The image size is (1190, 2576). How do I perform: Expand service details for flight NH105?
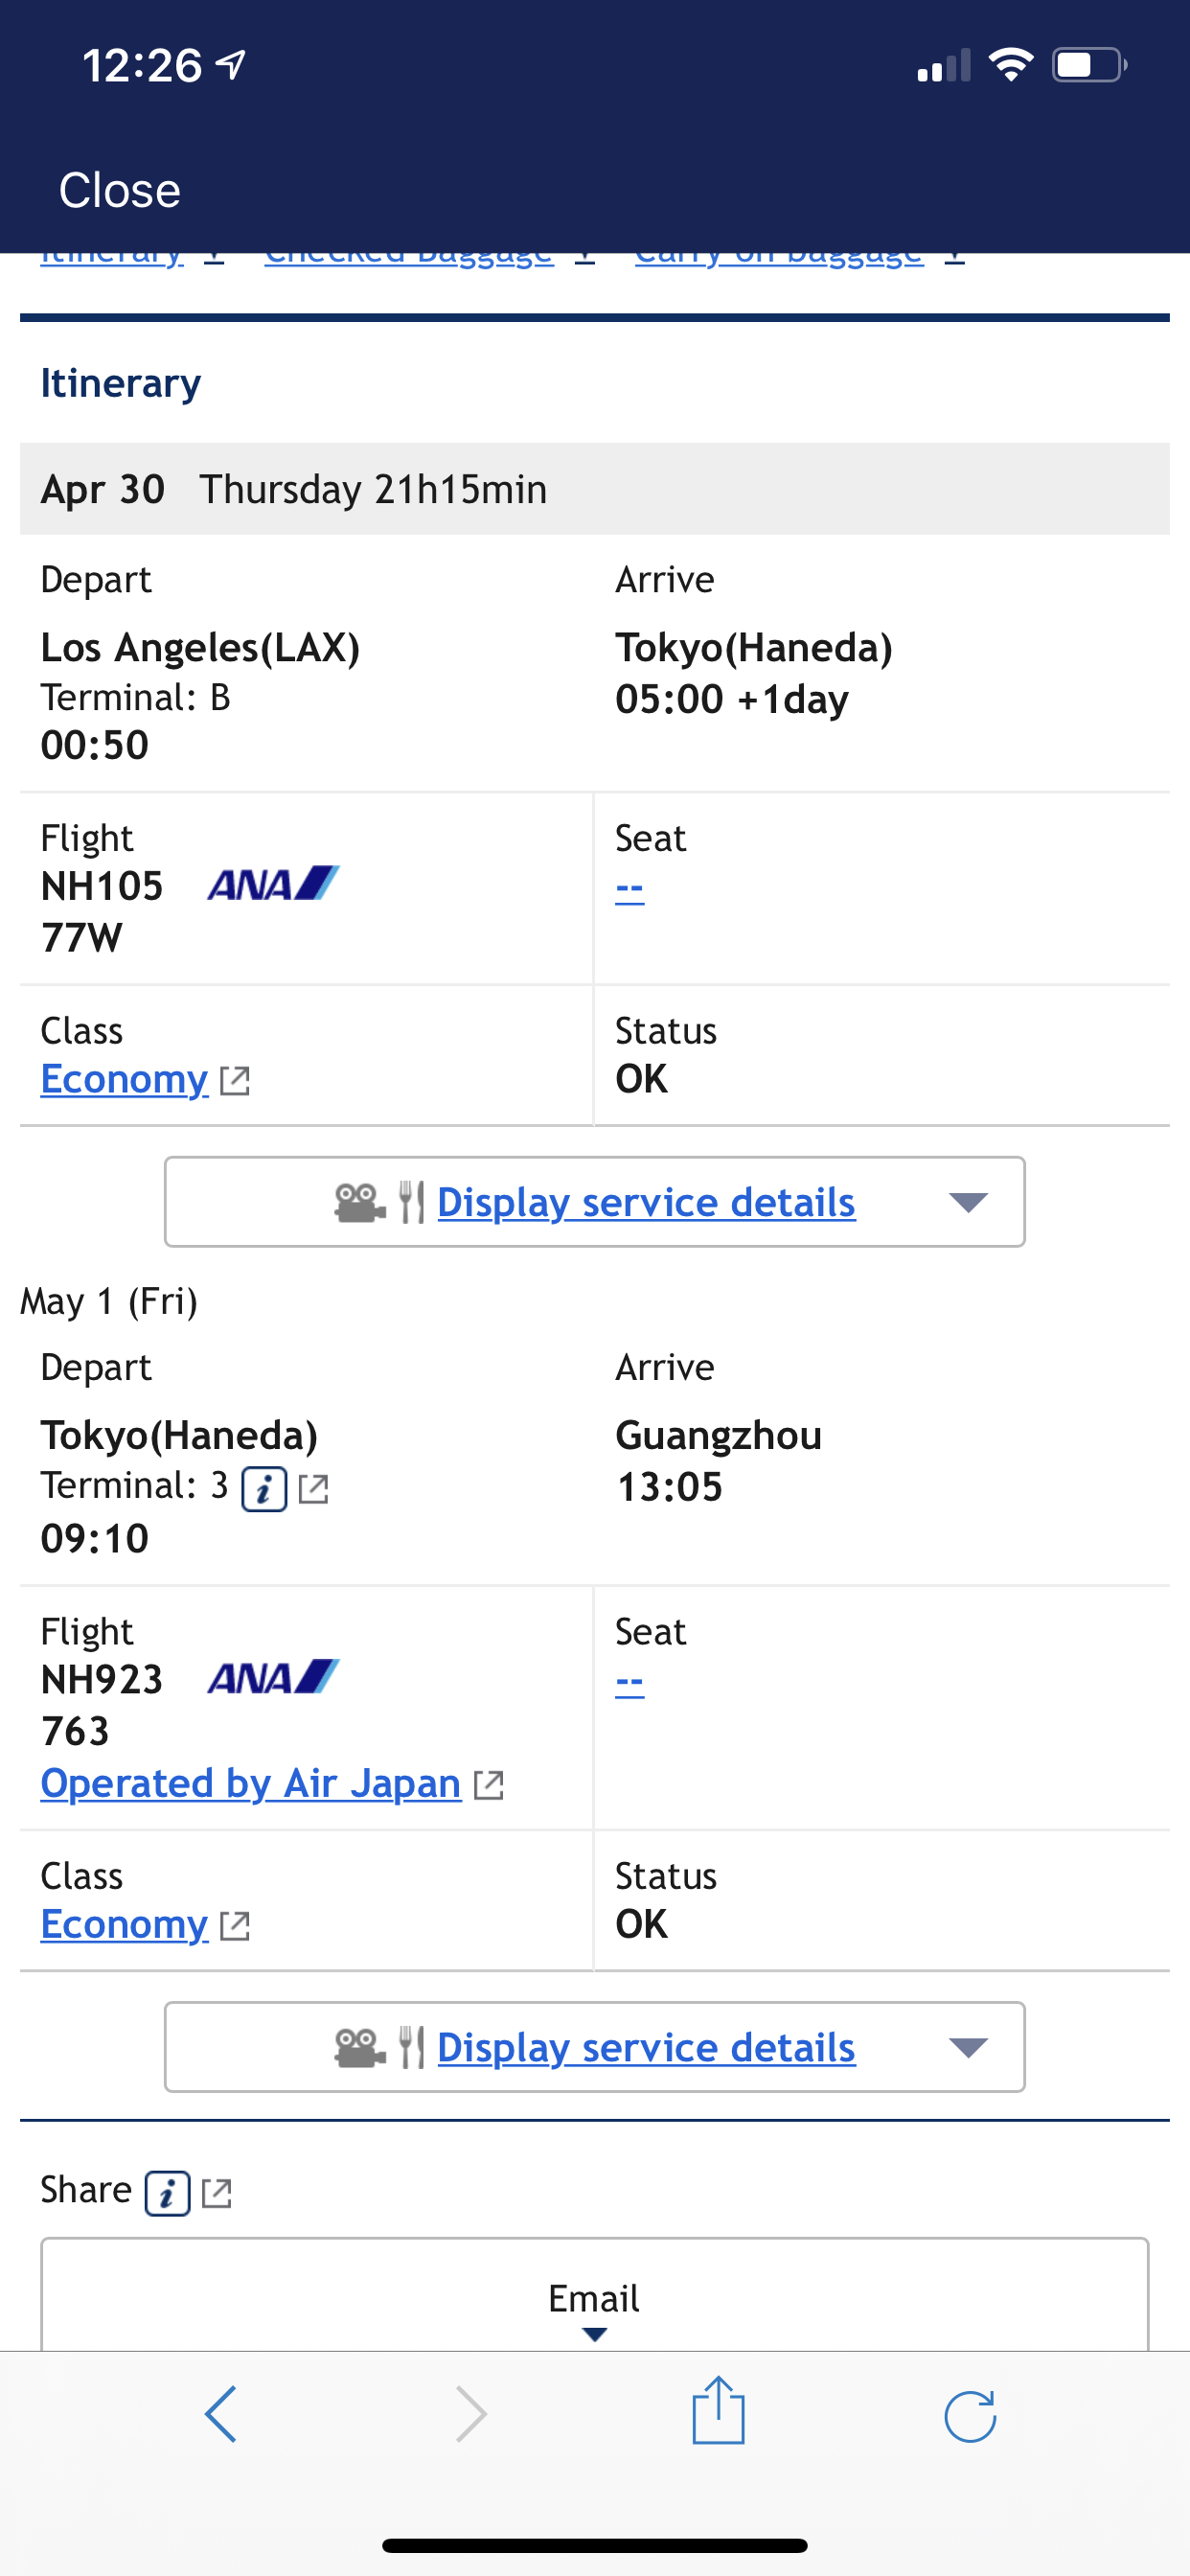pyautogui.click(x=595, y=1202)
